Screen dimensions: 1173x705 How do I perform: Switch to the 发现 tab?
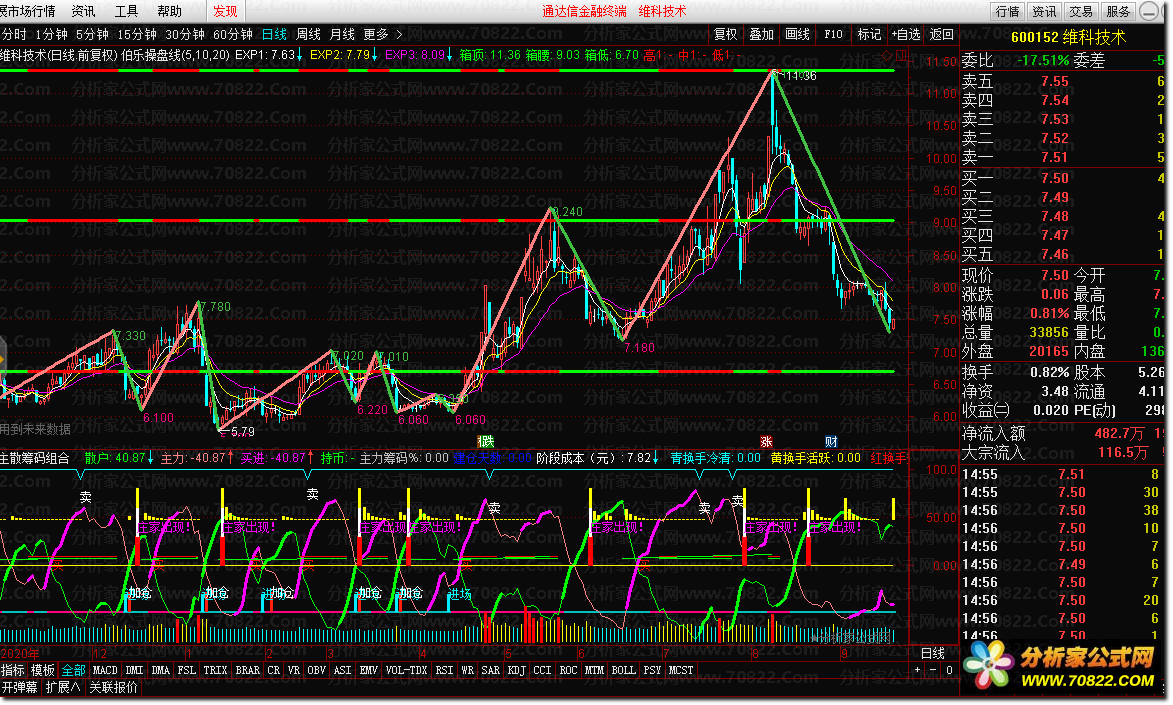(x=225, y=10)
